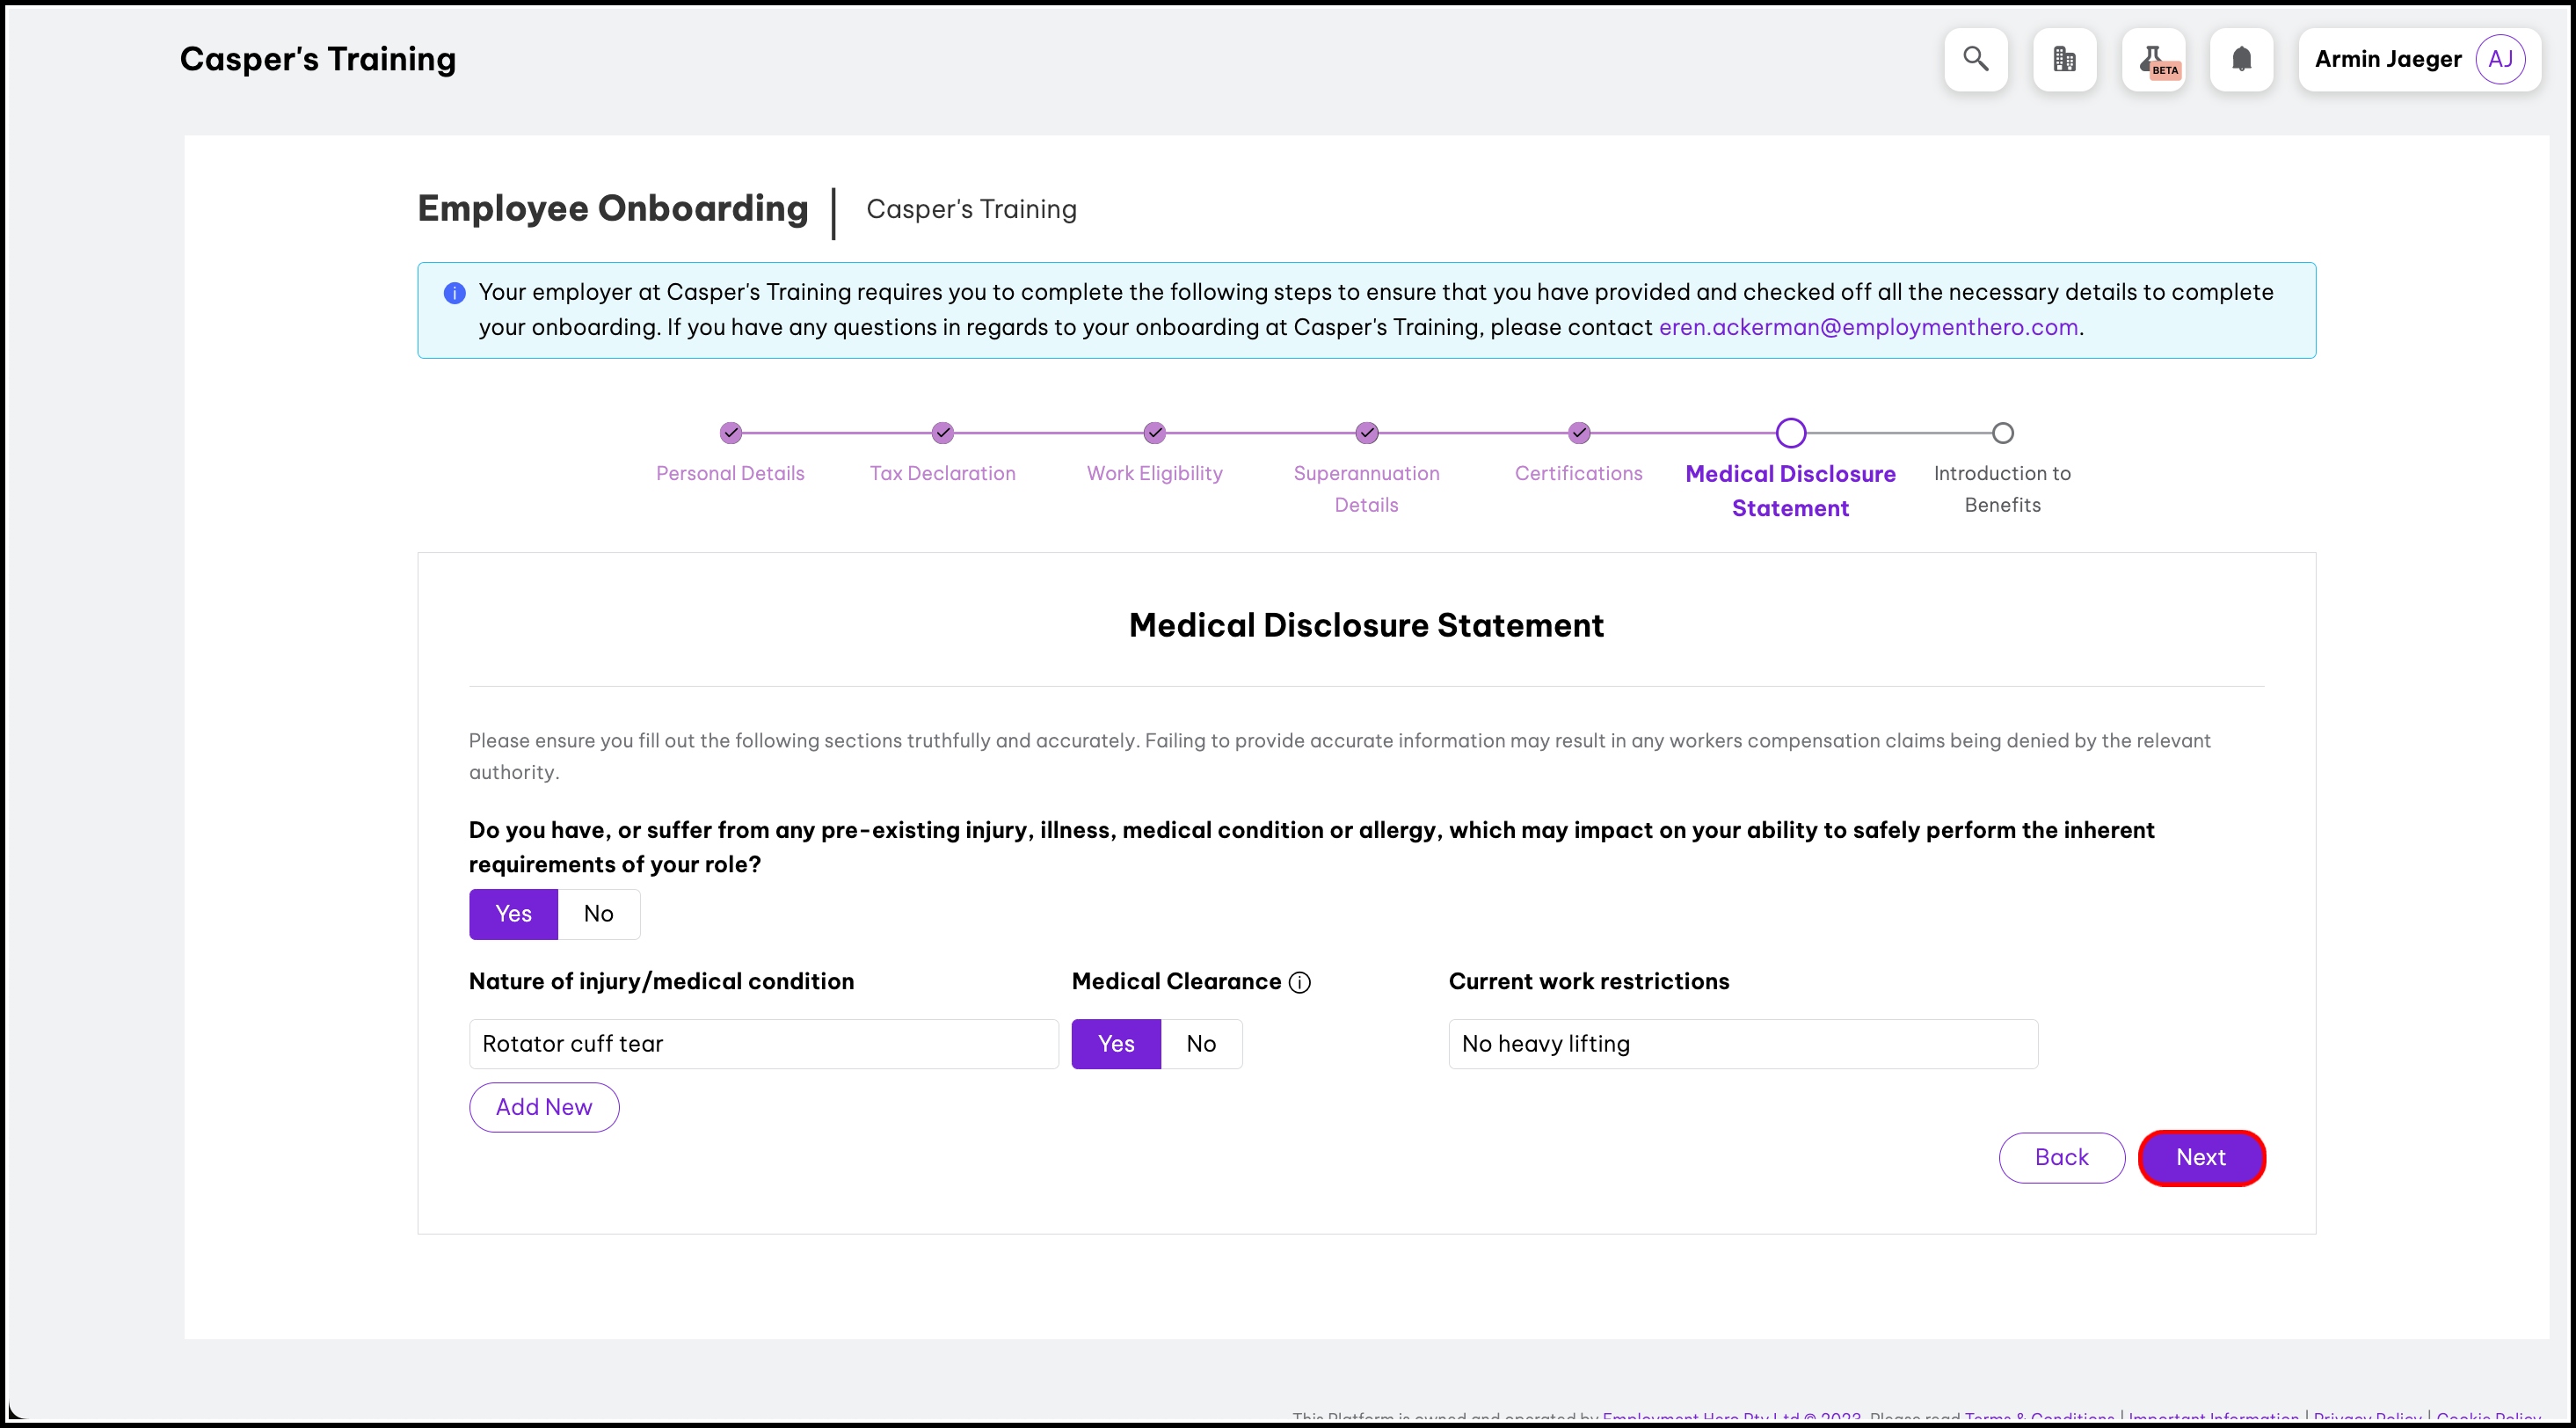Select No for pre-existing injury question
The width and height of the screenshot is (2576, 1428).
[x=598, y=914]
